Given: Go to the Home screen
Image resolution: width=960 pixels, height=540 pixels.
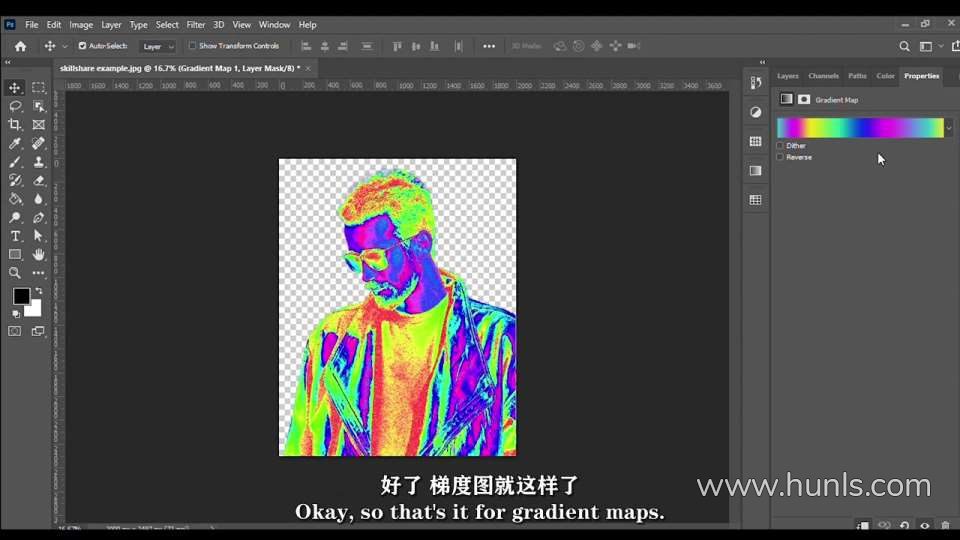Looking at the screenshot, I should click(20, 46).
